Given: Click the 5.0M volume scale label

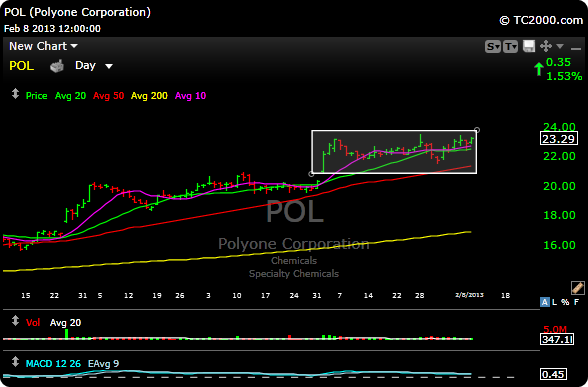Looking at the screenshot, I should 555,330.
